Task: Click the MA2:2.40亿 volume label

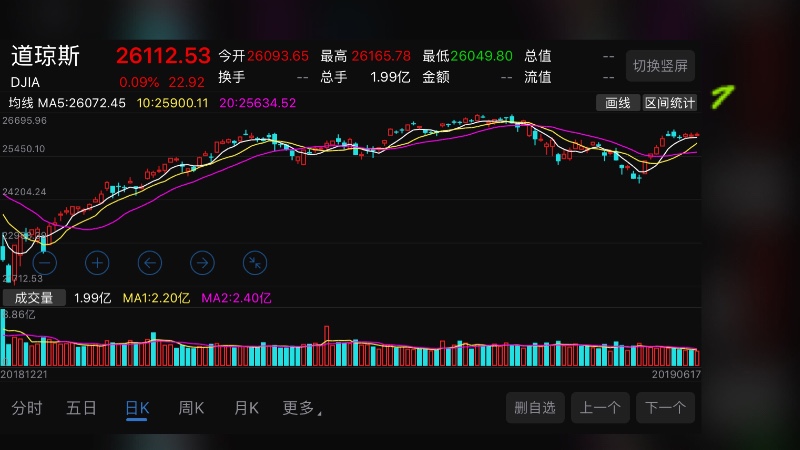Action: pyautogui.click(x=236, y=298)
